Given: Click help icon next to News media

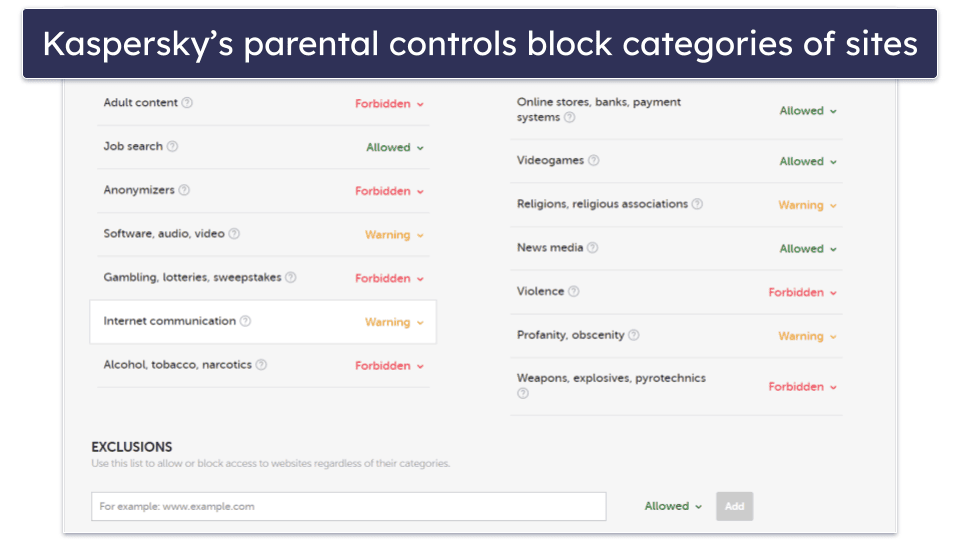Looking at the screenshot, I should click(x=592, y=248).
